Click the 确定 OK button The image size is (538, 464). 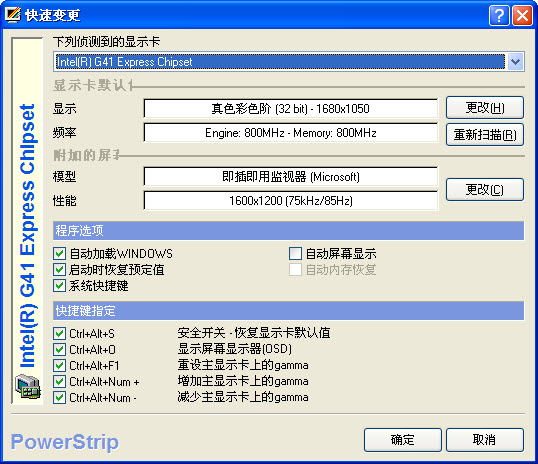tap(402, 440)
